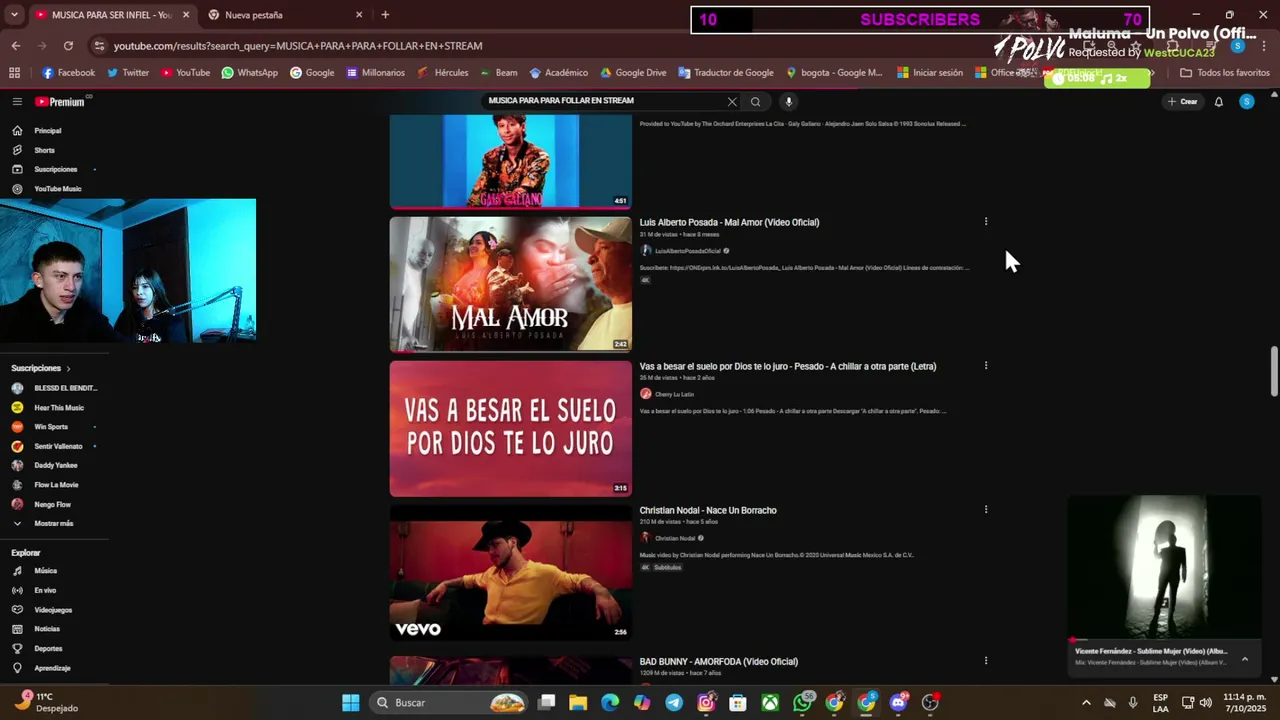Image resolution: width=1280 pixels, height=720 pixels.
Task: Open options menu for Nace Un Borracho
Action: [x=986, y=510]
